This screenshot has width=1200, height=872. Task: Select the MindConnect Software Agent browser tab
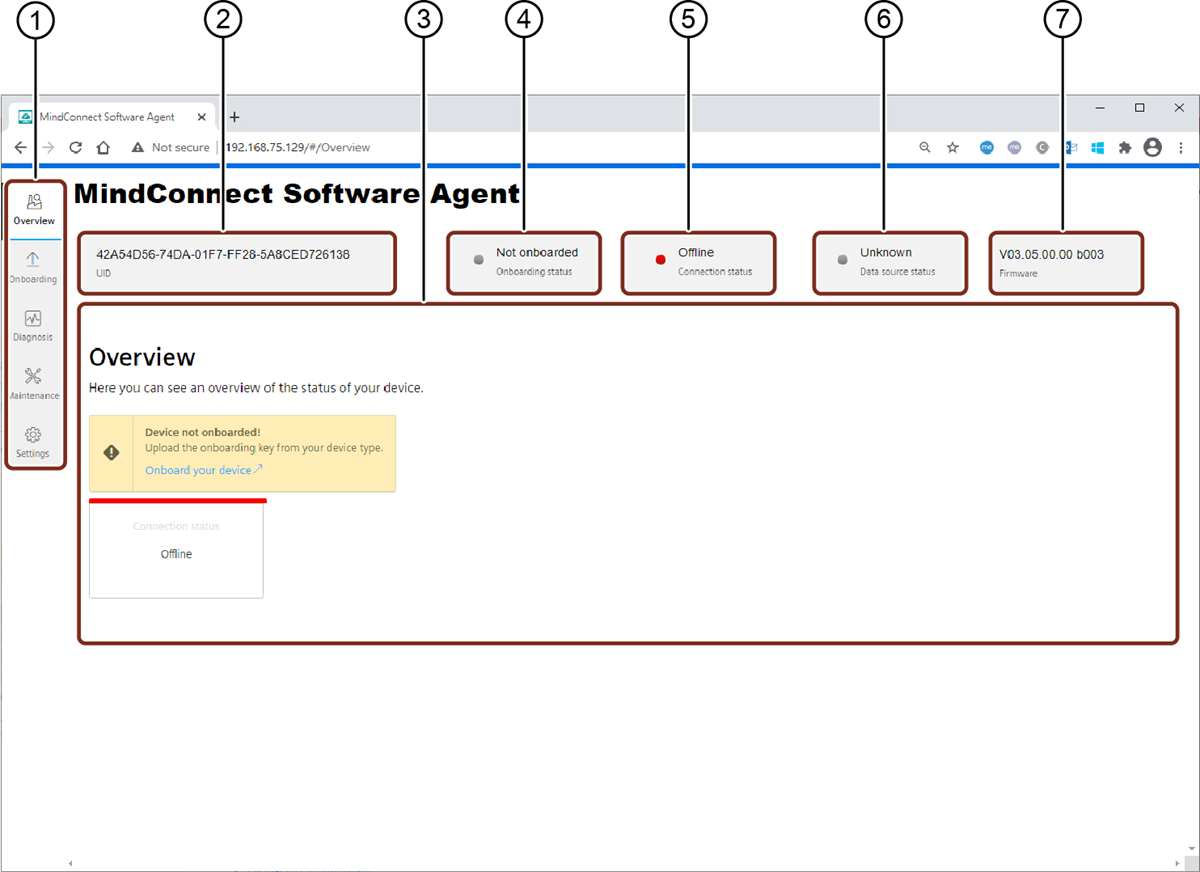(113, 117)
